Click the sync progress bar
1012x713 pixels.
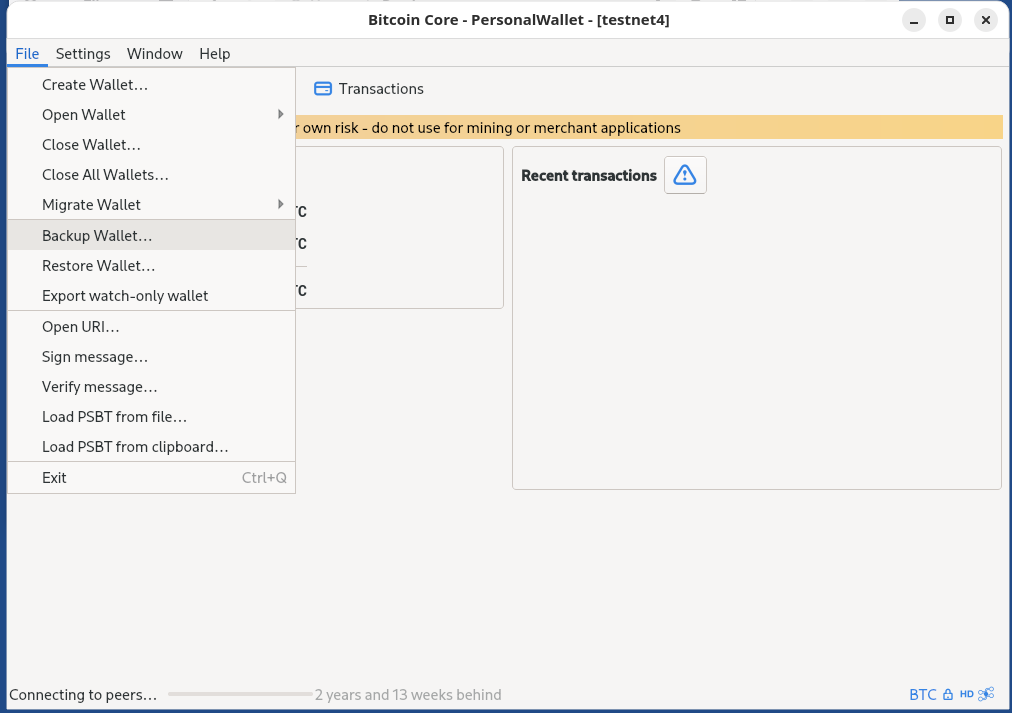240,694
